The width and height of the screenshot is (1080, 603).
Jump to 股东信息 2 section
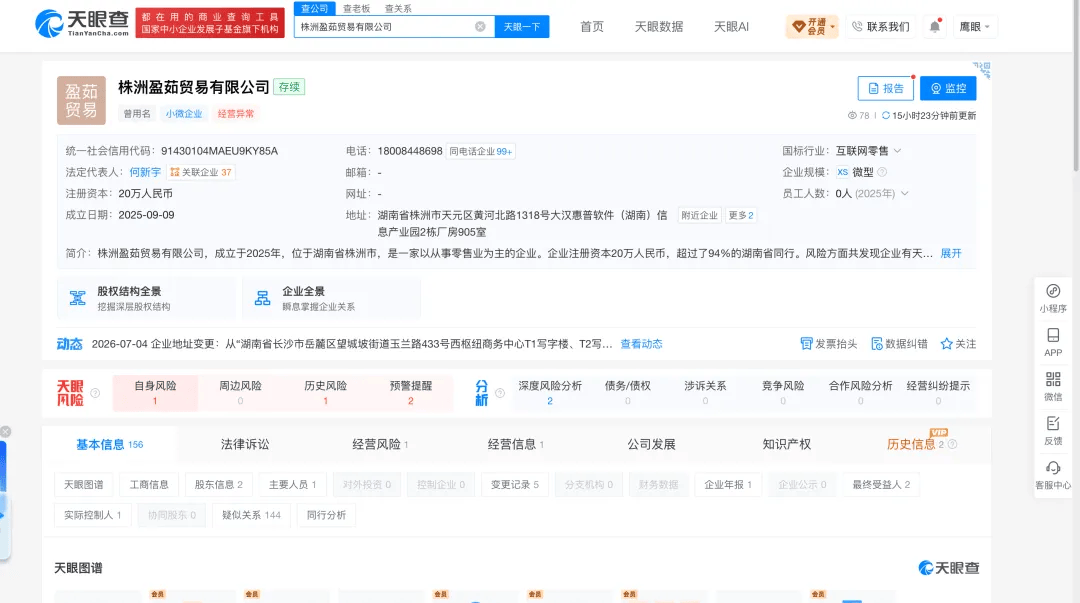point(218,485)
